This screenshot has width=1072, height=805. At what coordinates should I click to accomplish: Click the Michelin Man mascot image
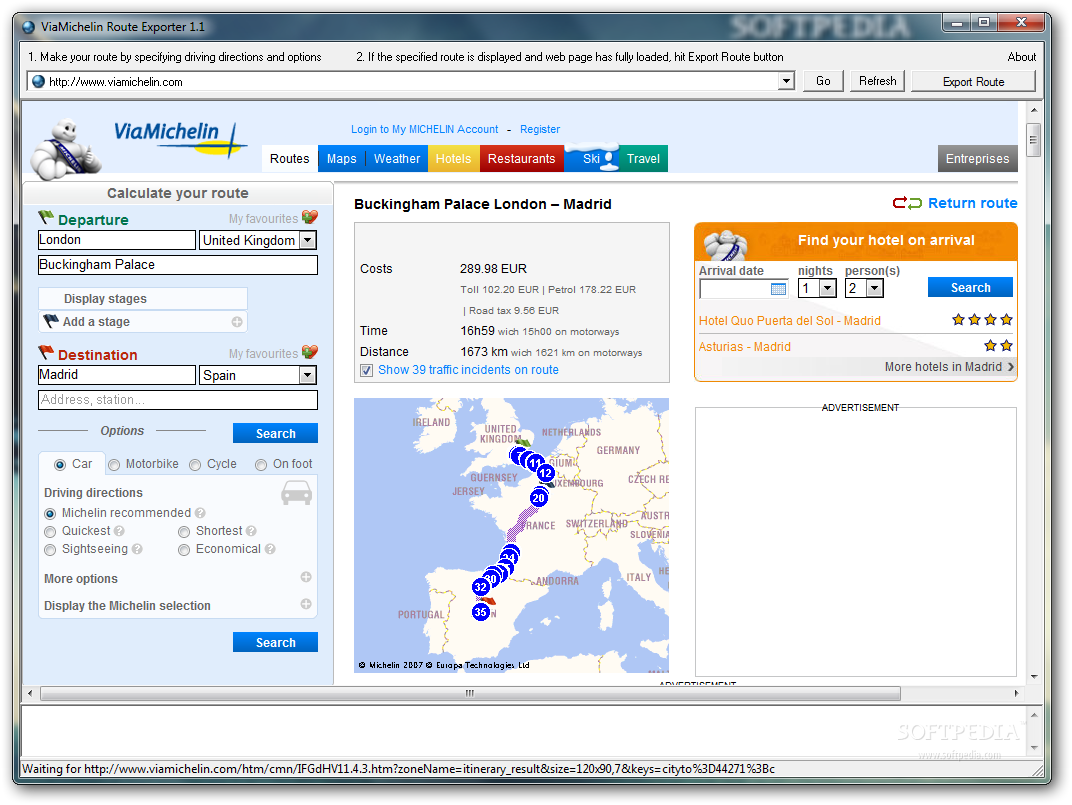click(66, 150)
